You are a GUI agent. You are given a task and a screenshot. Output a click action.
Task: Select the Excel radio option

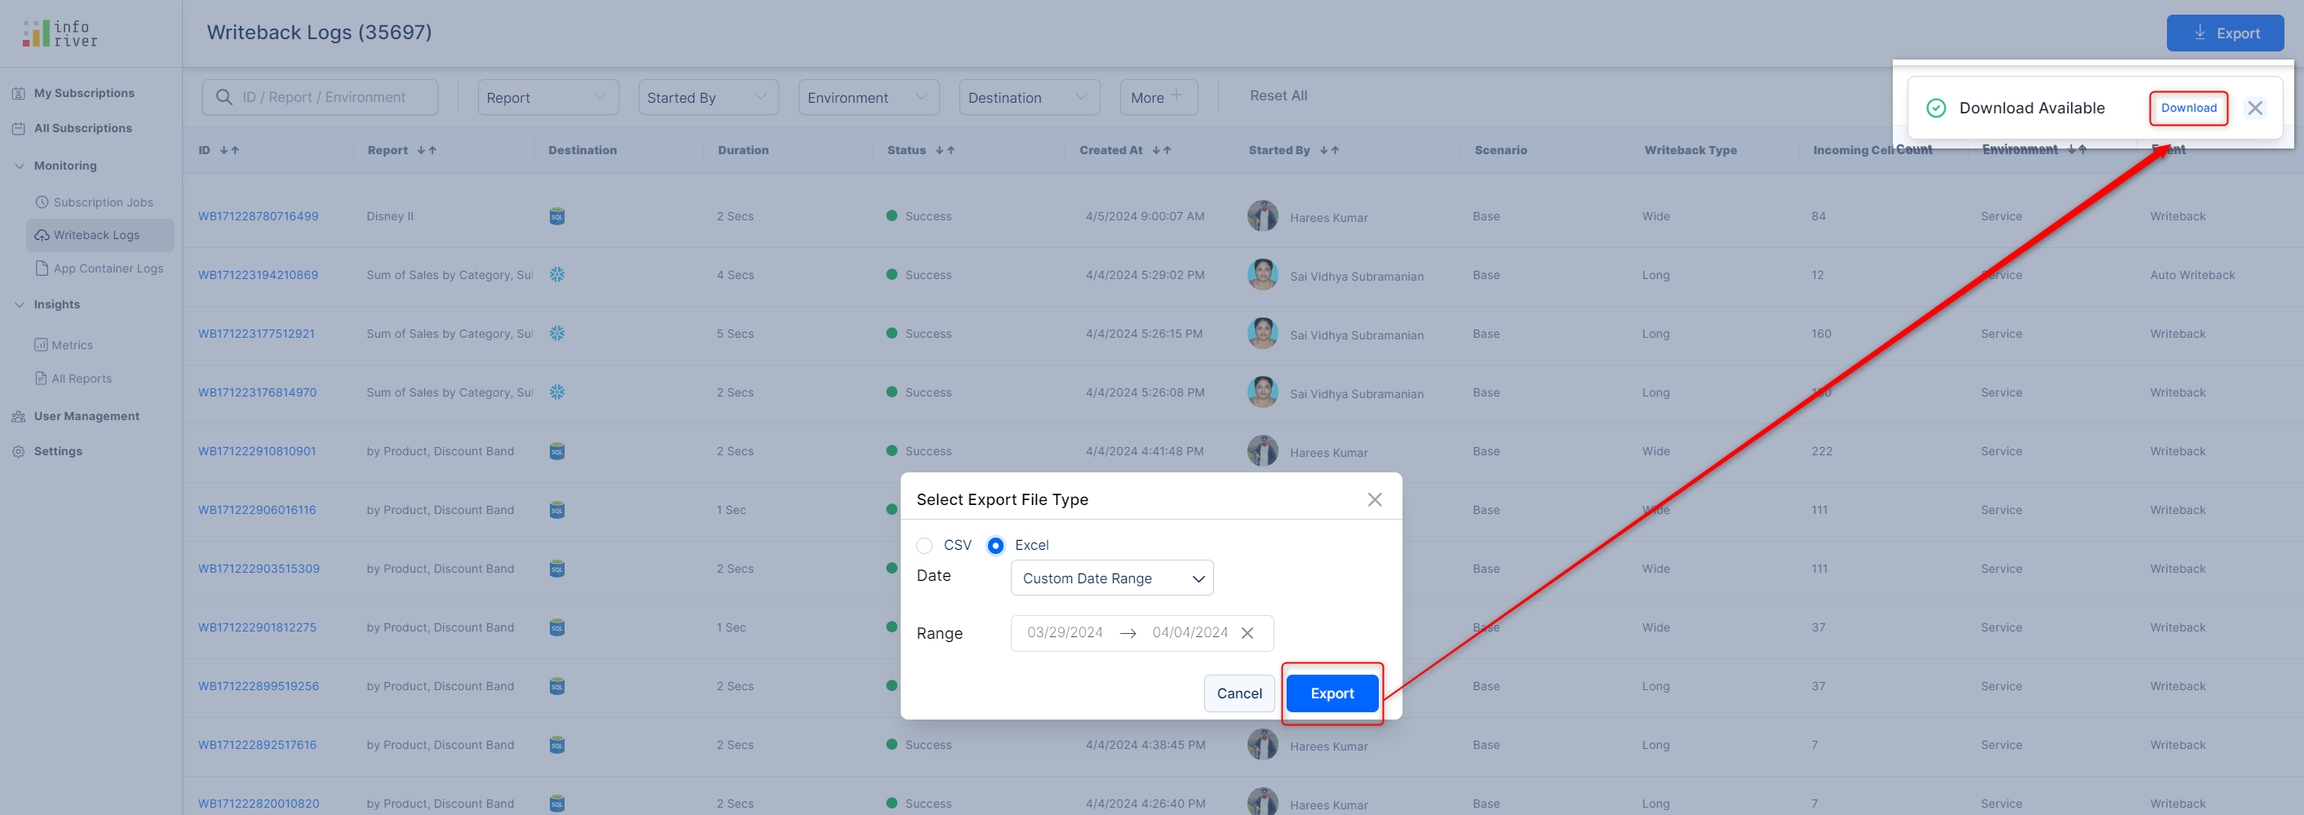click(x=995, y=545)
